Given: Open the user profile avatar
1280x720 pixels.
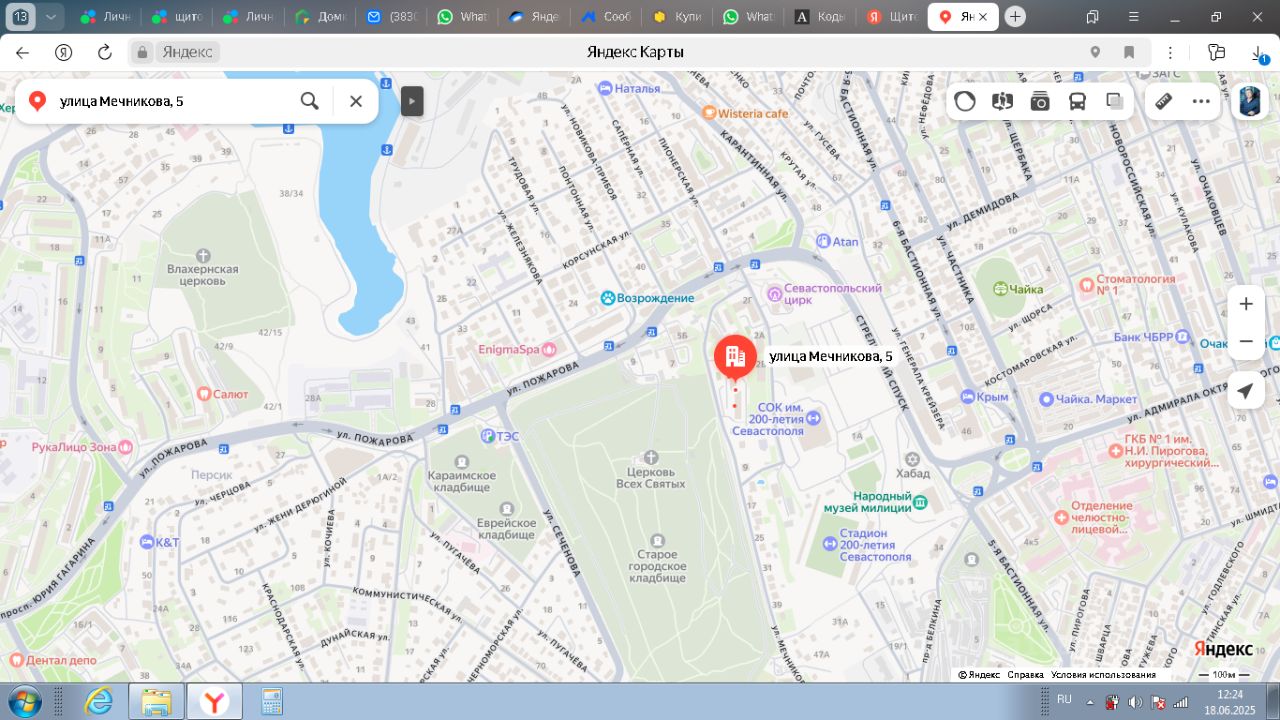Looking at the screenshot, I should tap(1250, 101).
